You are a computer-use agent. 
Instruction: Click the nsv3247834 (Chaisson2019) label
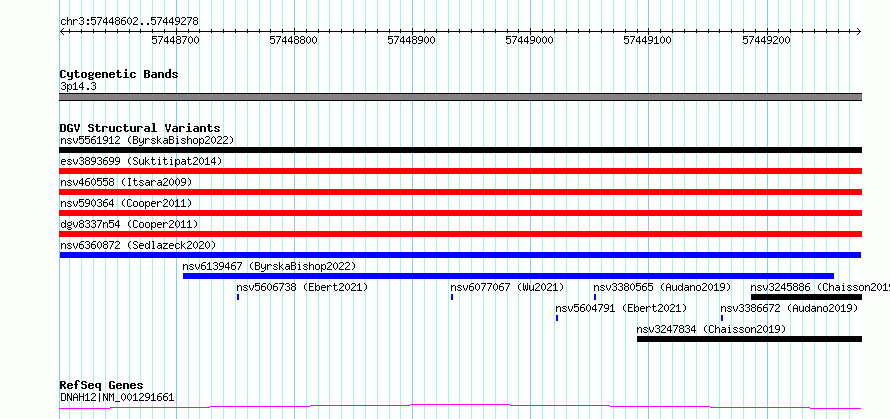[712, 329]
